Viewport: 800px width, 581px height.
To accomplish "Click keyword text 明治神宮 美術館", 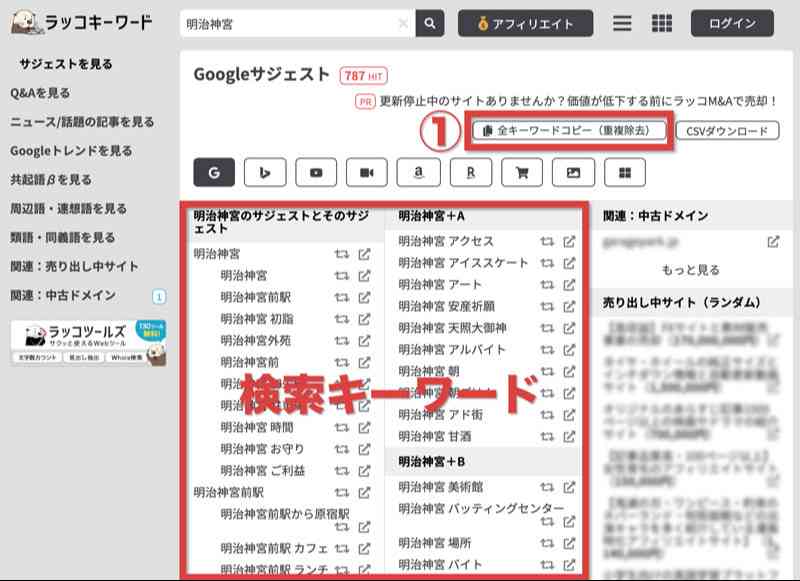I will point(441,487).
